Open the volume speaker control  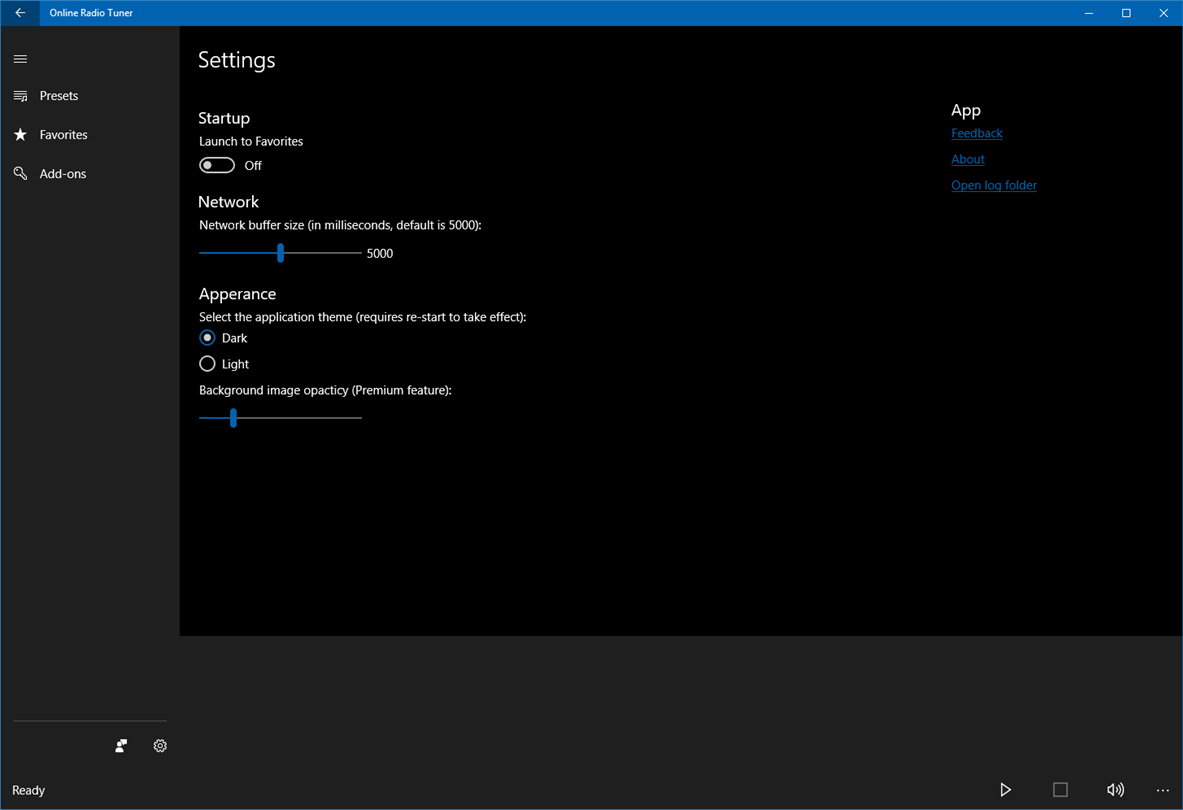[1115, 790]
